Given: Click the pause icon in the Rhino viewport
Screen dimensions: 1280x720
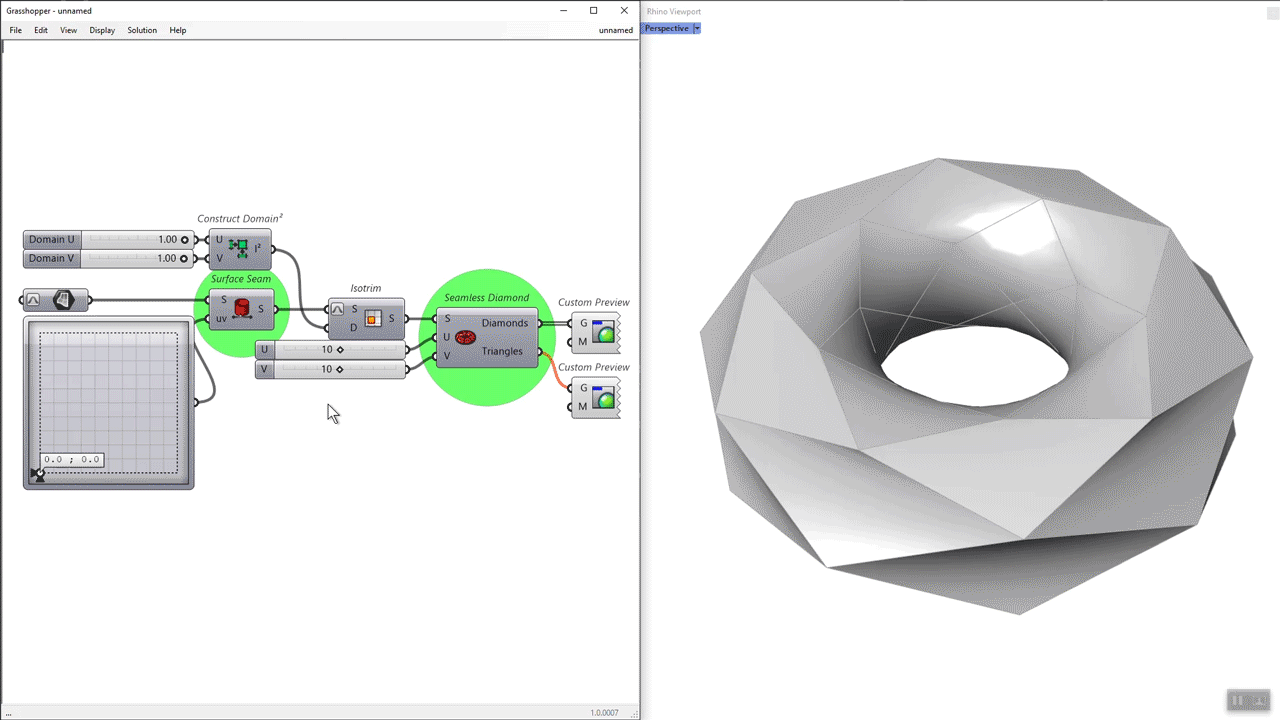Looking at the screenshot, I should tap(1238, 699).
